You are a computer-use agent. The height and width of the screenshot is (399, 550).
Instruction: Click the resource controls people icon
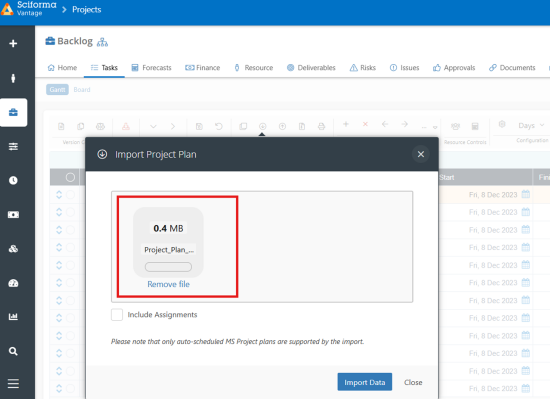pyautogui.click(x=455, y=126)
